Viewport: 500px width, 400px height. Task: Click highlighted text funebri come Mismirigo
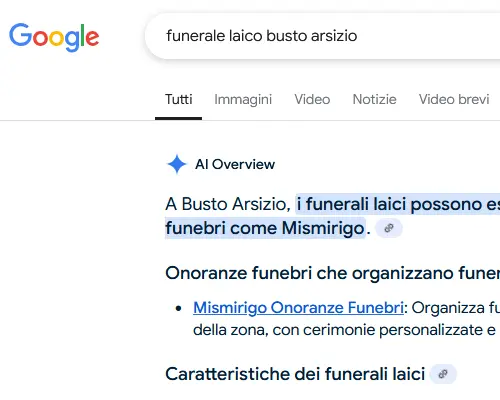tap(265, 229)
